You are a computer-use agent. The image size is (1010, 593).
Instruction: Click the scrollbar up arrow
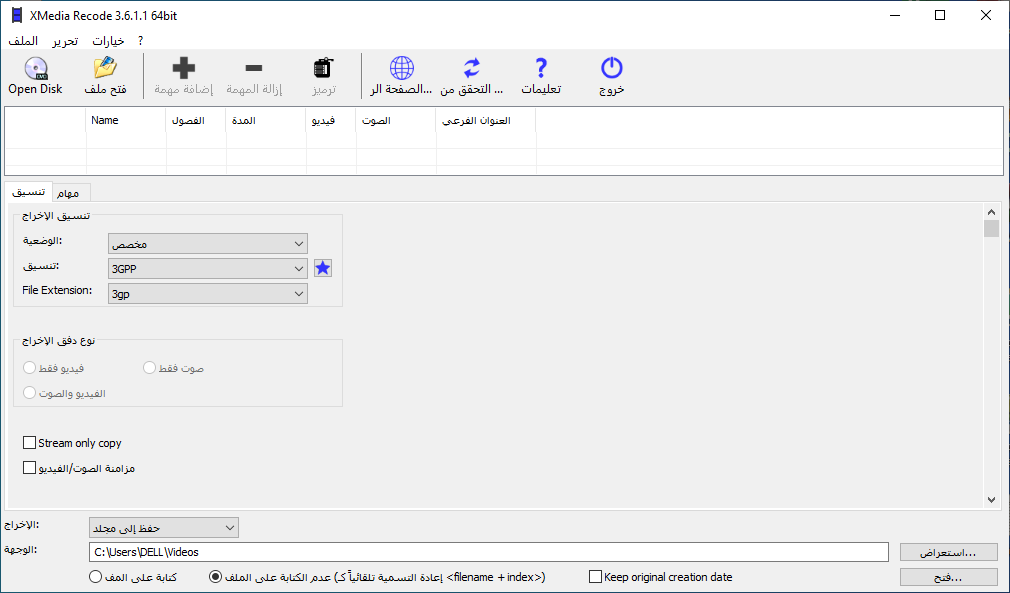(991, 212)
